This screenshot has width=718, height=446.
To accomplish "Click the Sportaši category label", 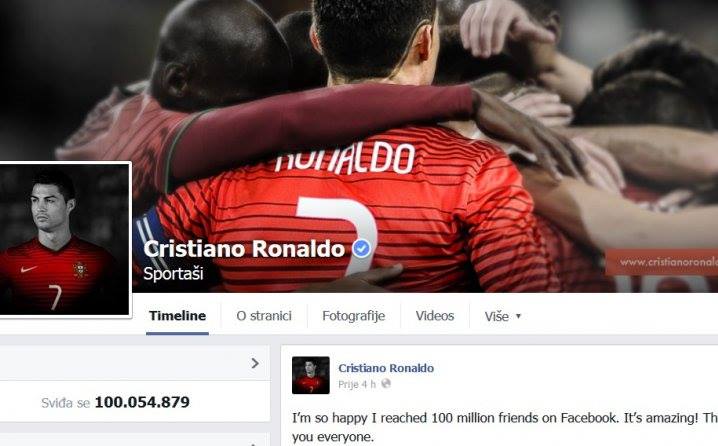I will click(173, 273).
